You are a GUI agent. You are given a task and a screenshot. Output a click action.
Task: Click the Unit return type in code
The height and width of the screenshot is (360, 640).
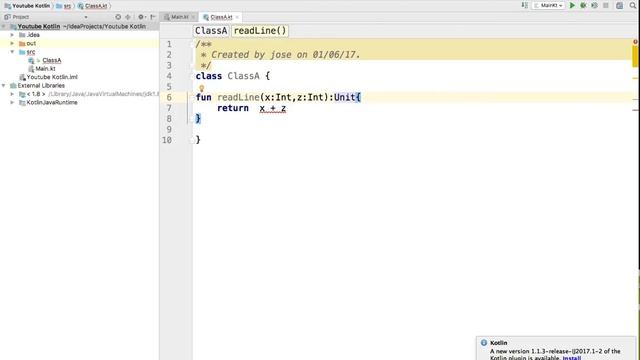pos(344,97)
